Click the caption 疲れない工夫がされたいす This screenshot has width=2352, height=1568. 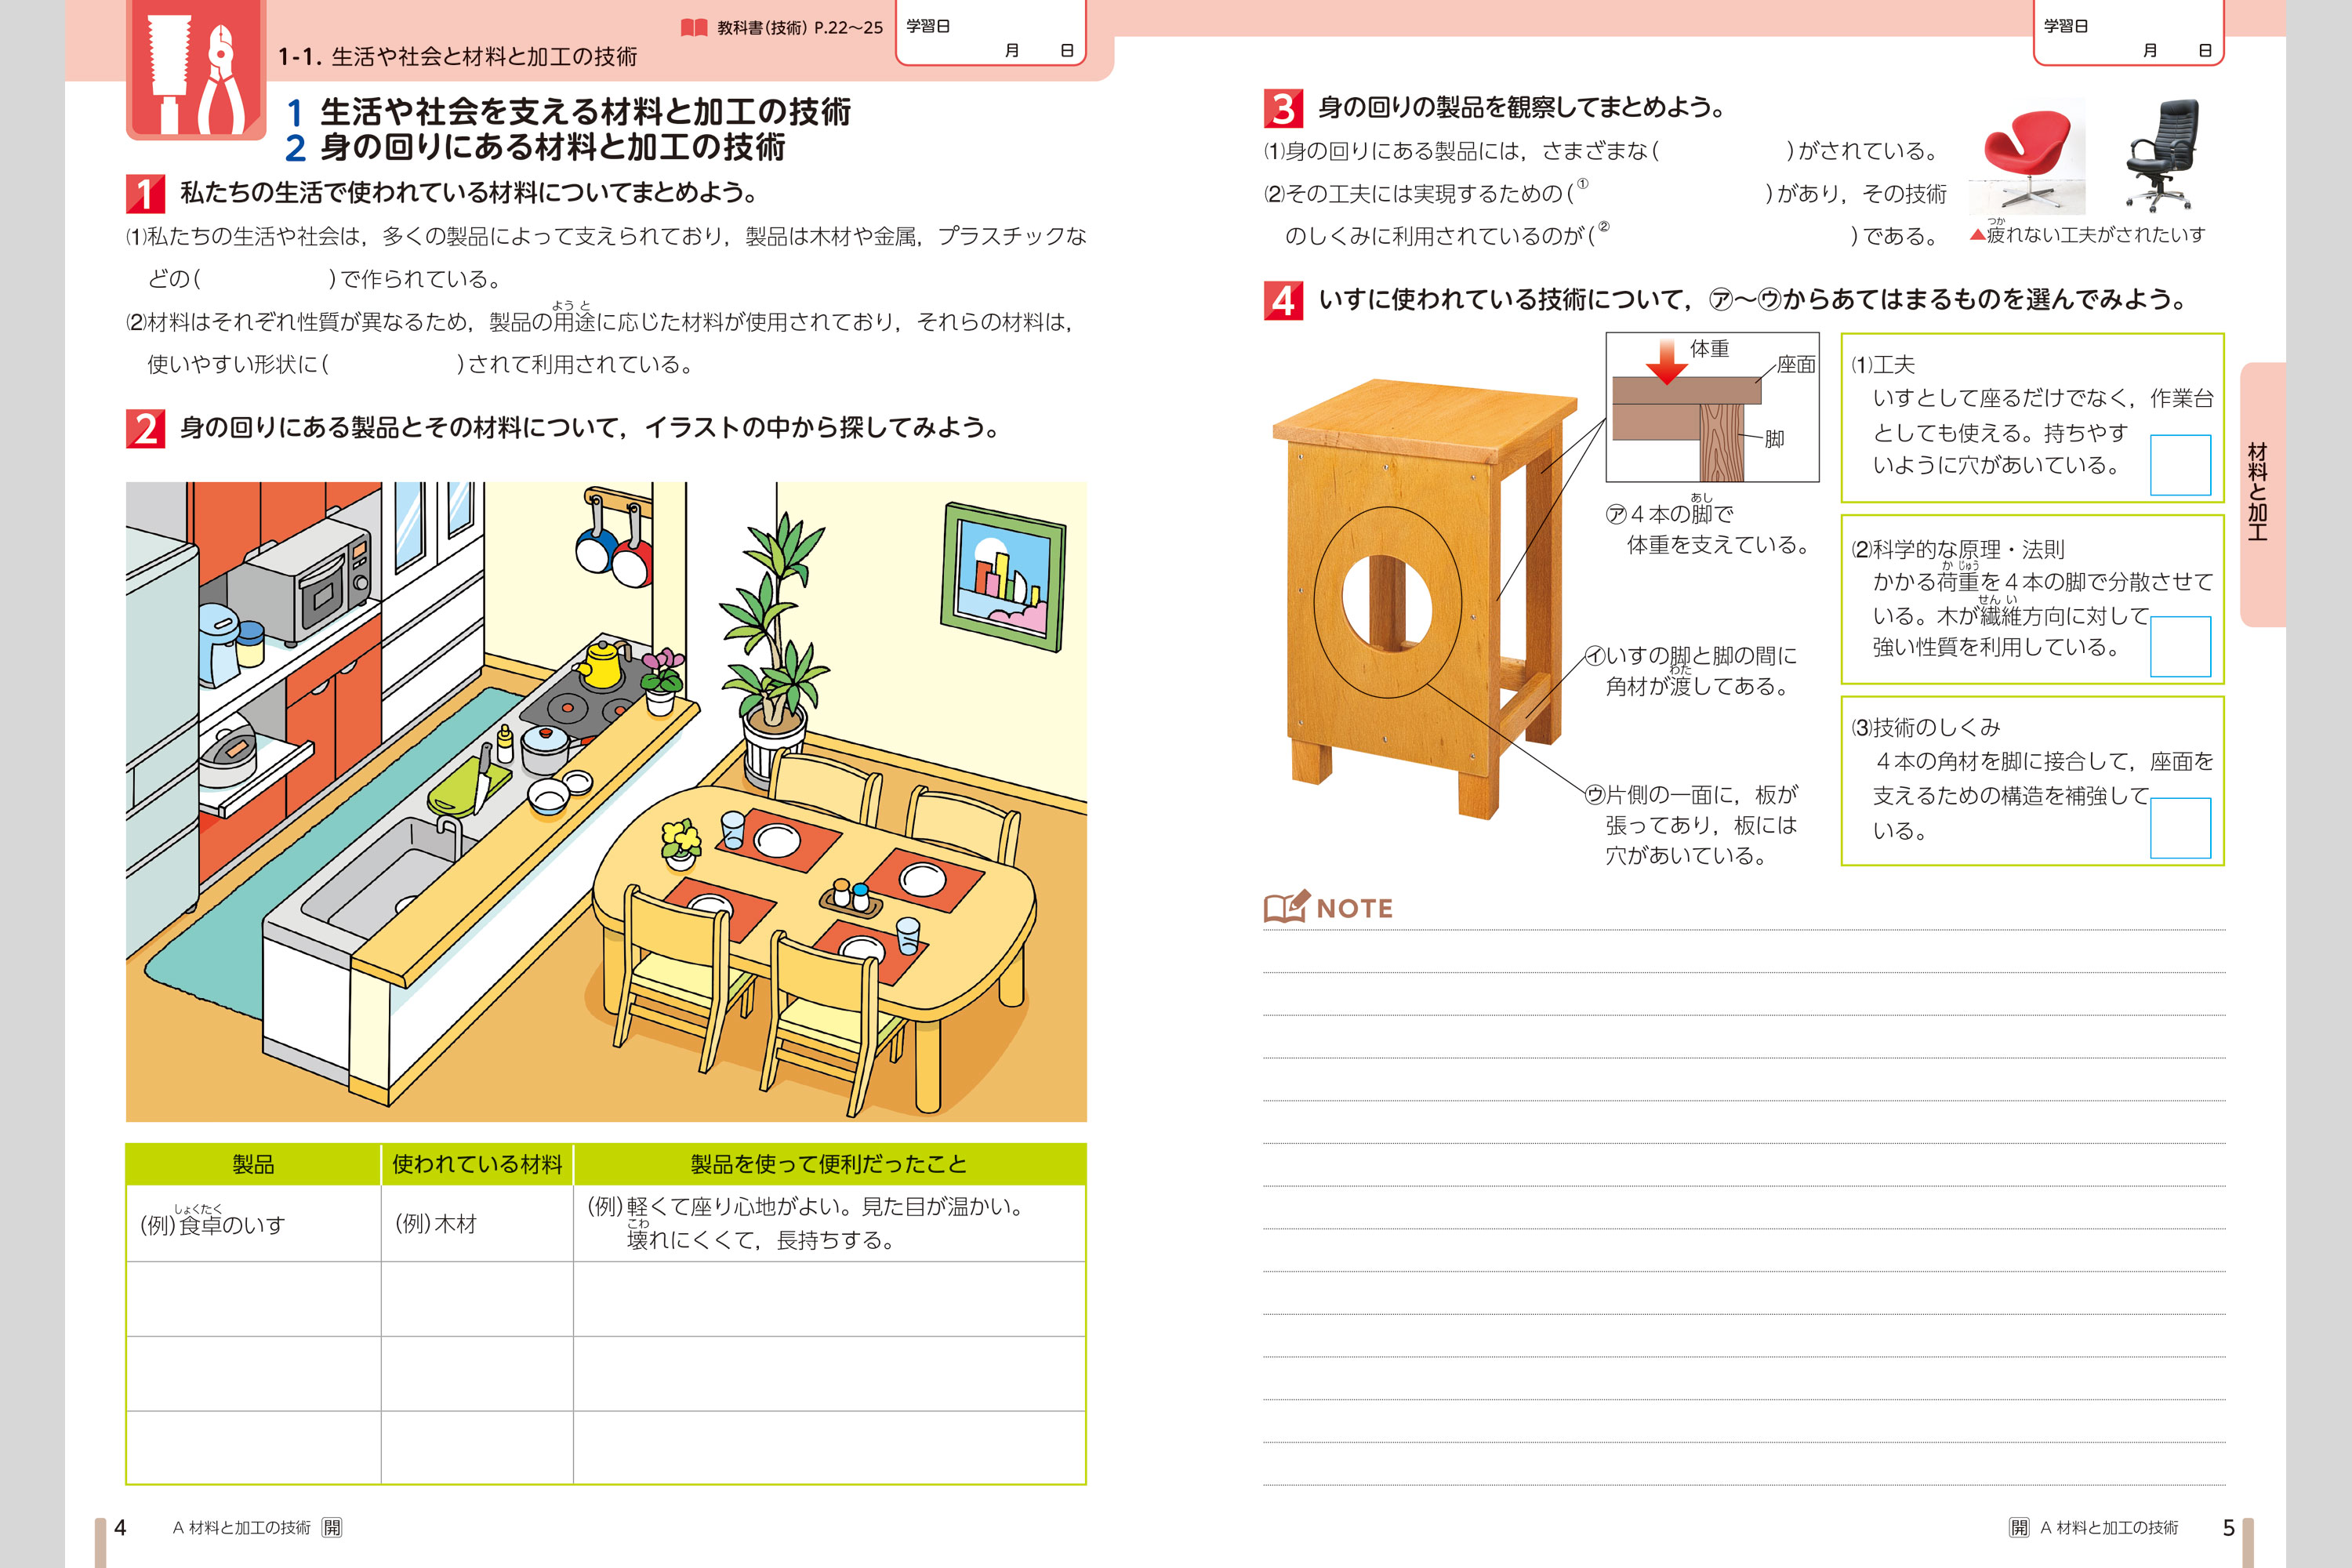tap(2095, 235)
